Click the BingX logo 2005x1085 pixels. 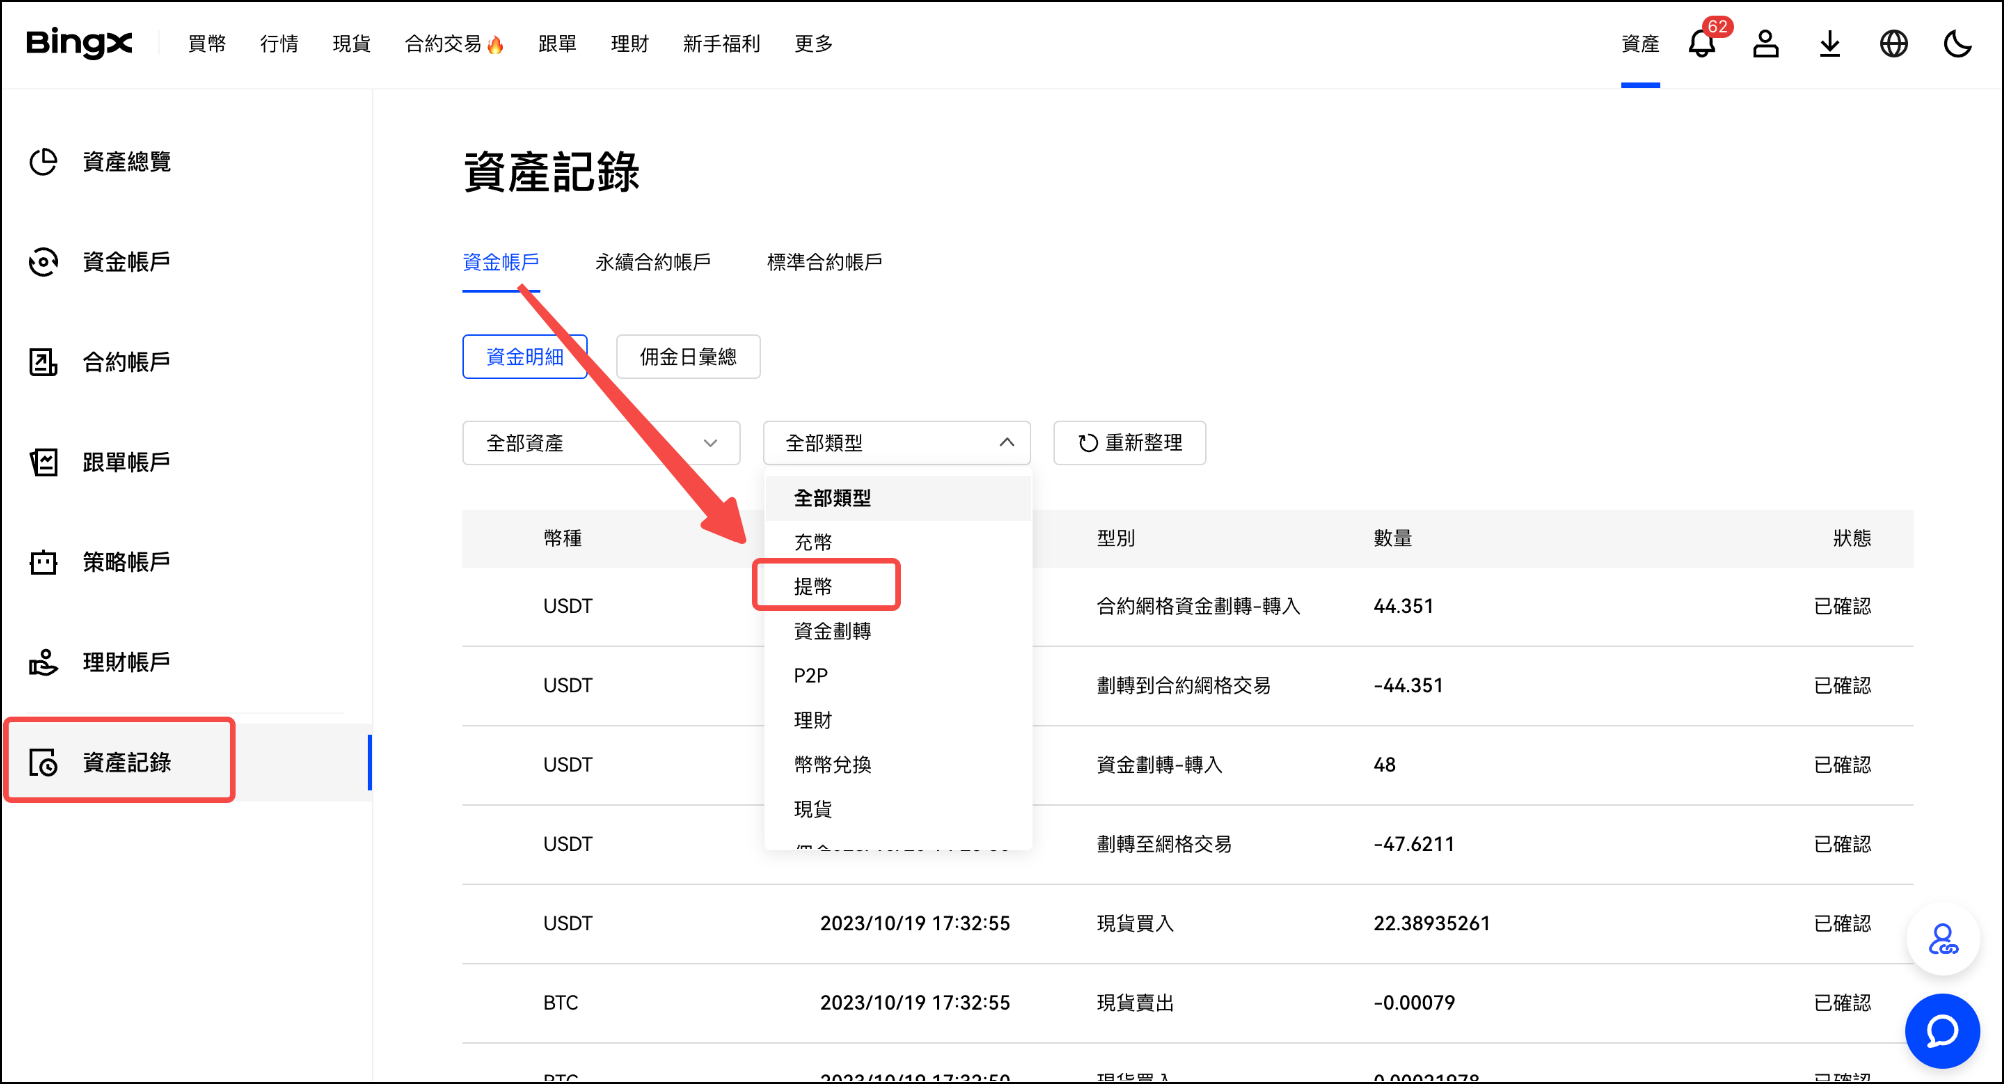click(x=79, y=43)
